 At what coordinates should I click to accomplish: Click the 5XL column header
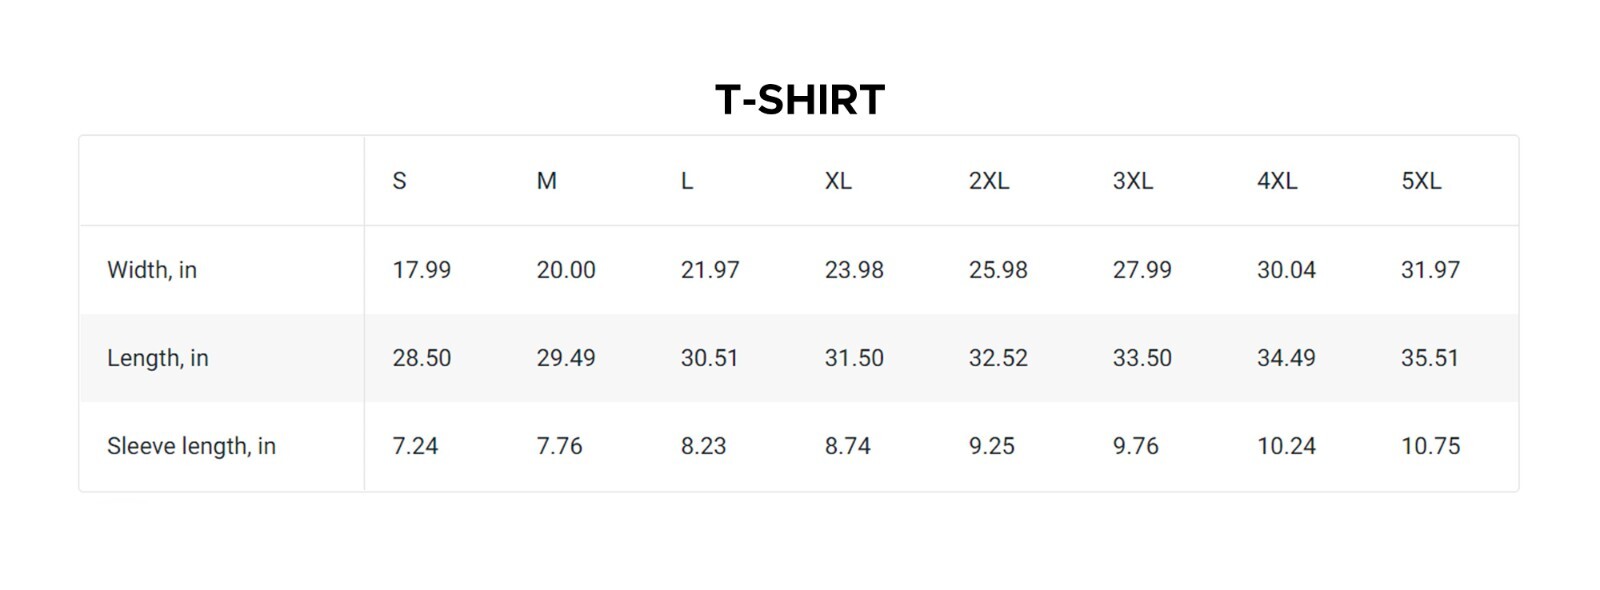click(x=1420, y=181)
